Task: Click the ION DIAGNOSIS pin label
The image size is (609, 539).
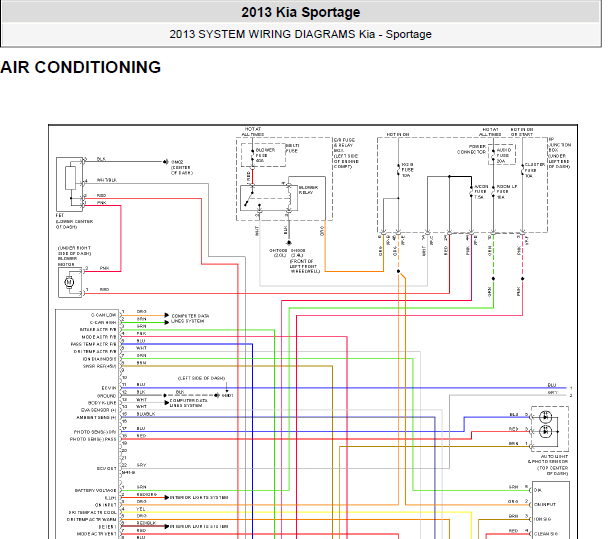Action: coord(99,359)
